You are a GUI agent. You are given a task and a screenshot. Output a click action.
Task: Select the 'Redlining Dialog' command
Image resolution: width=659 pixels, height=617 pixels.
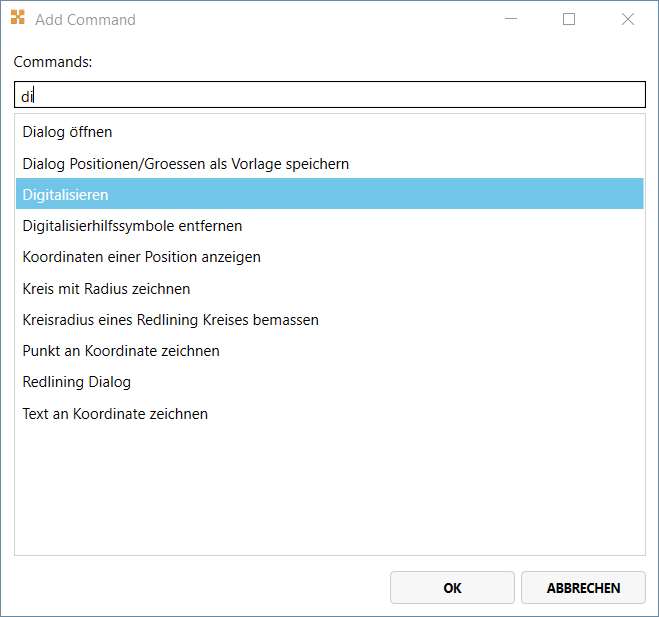76,382
